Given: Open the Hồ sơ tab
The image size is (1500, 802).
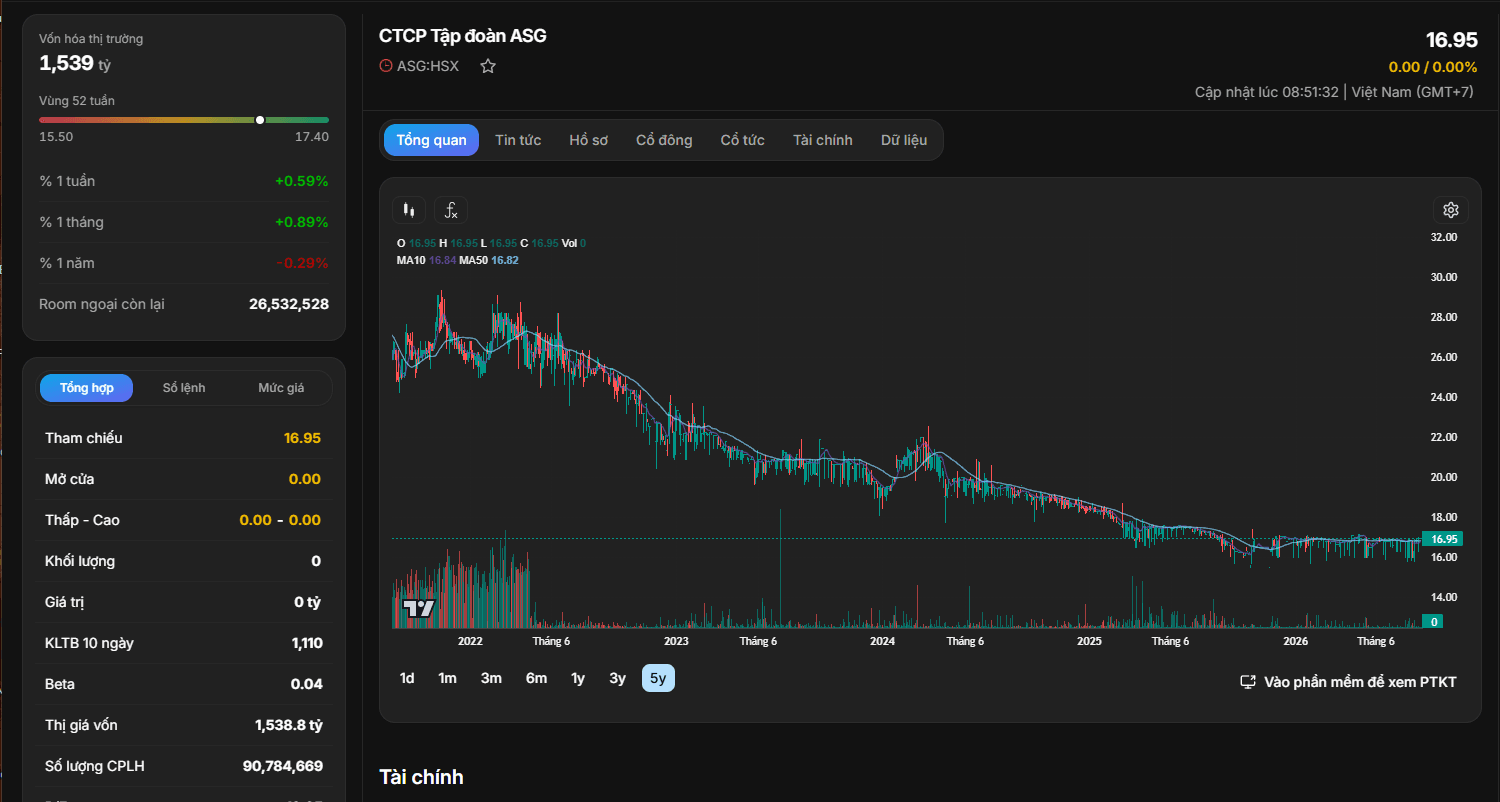Looking at the screenshot, I should 589,140.
